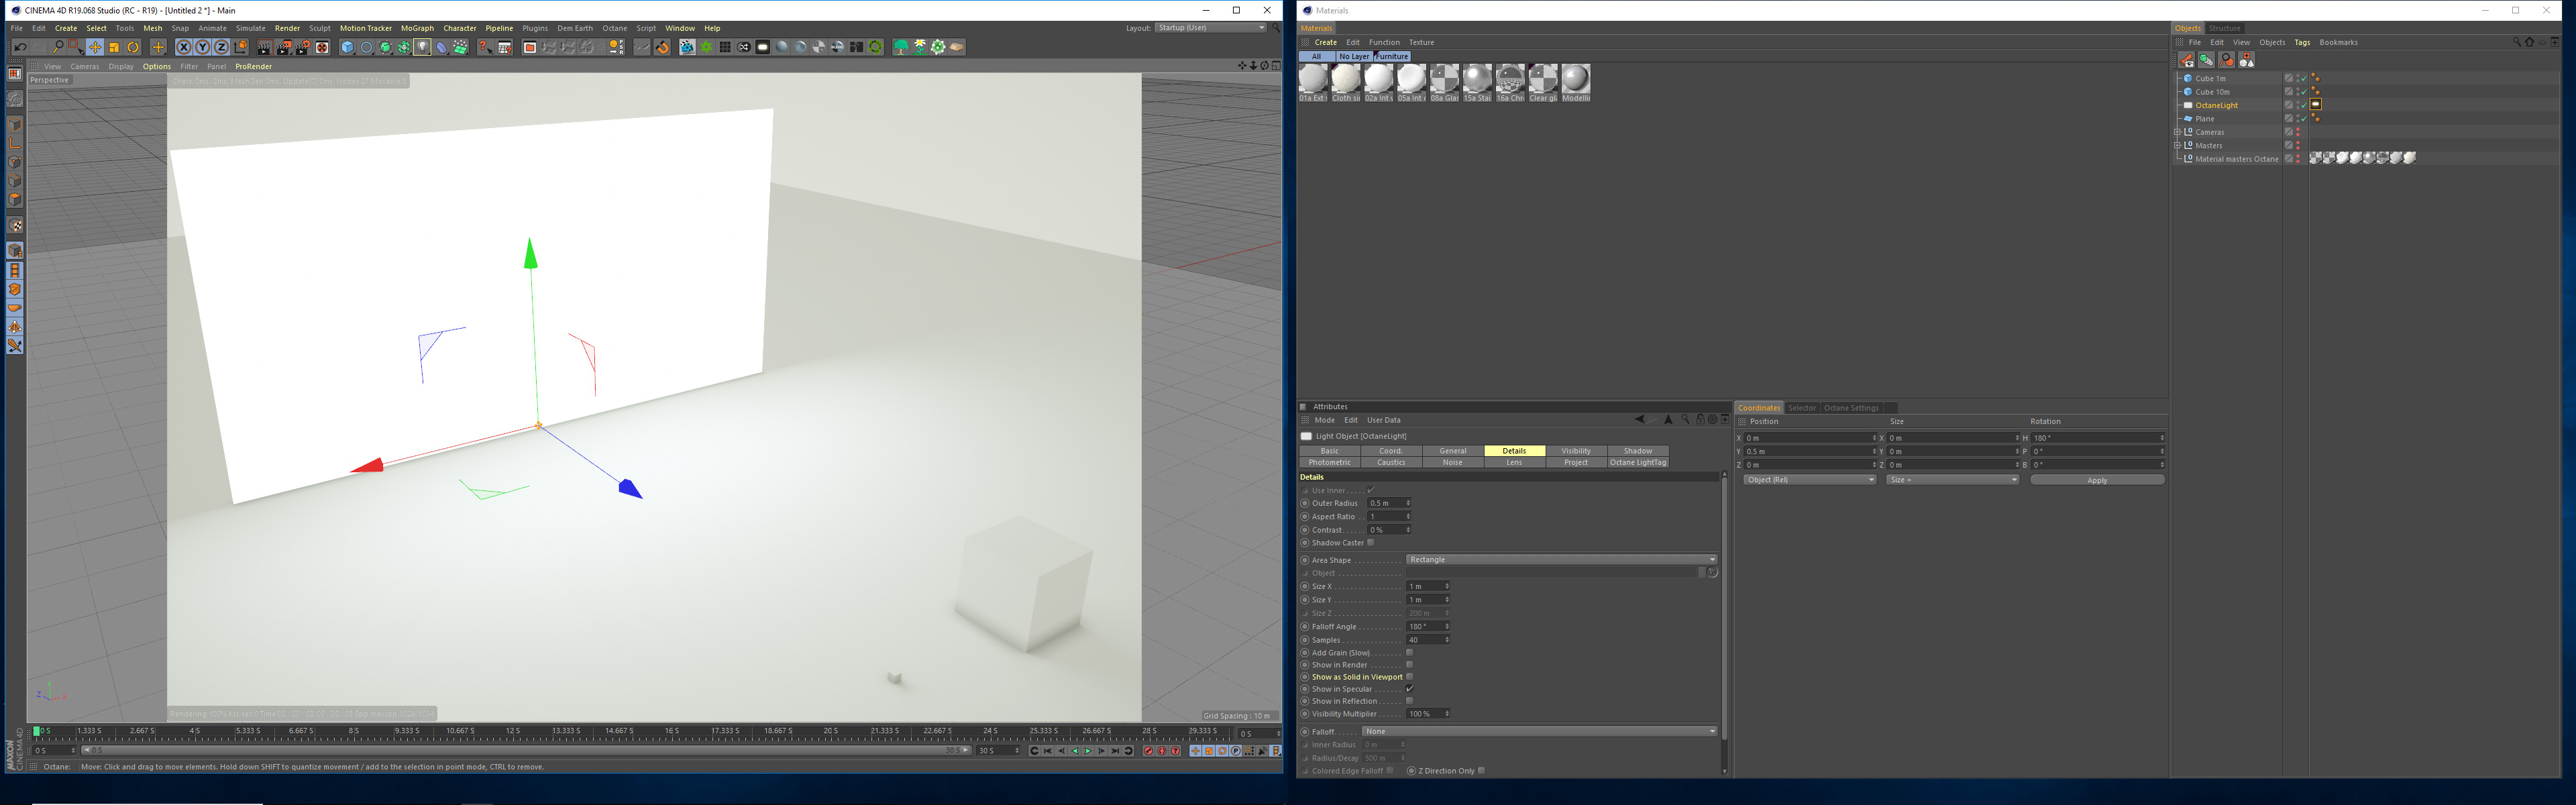Uncheck Show in Specular checkbox
This screenshot has height=805, width=2576.
click(1410, 689)
